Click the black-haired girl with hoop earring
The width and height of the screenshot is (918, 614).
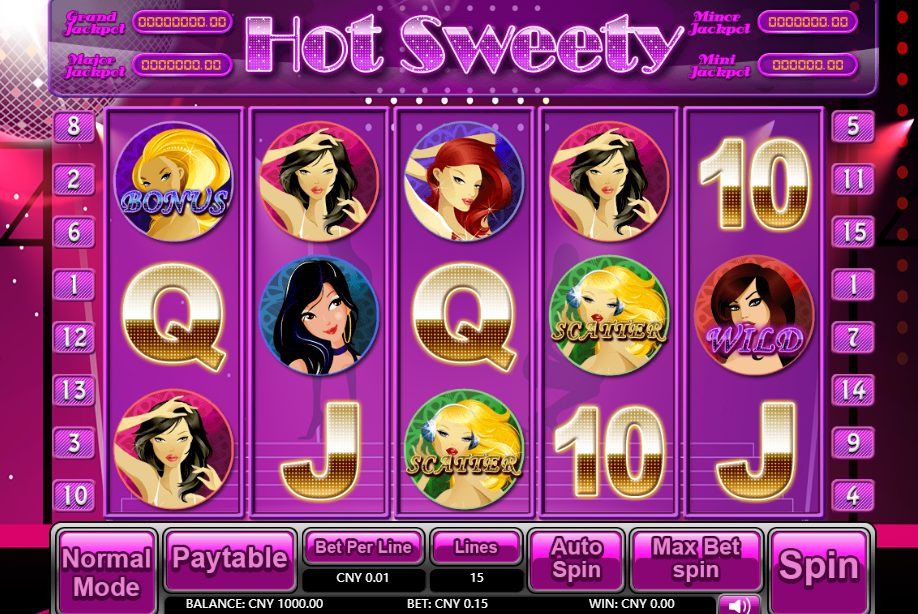click(x=319, y=315)
